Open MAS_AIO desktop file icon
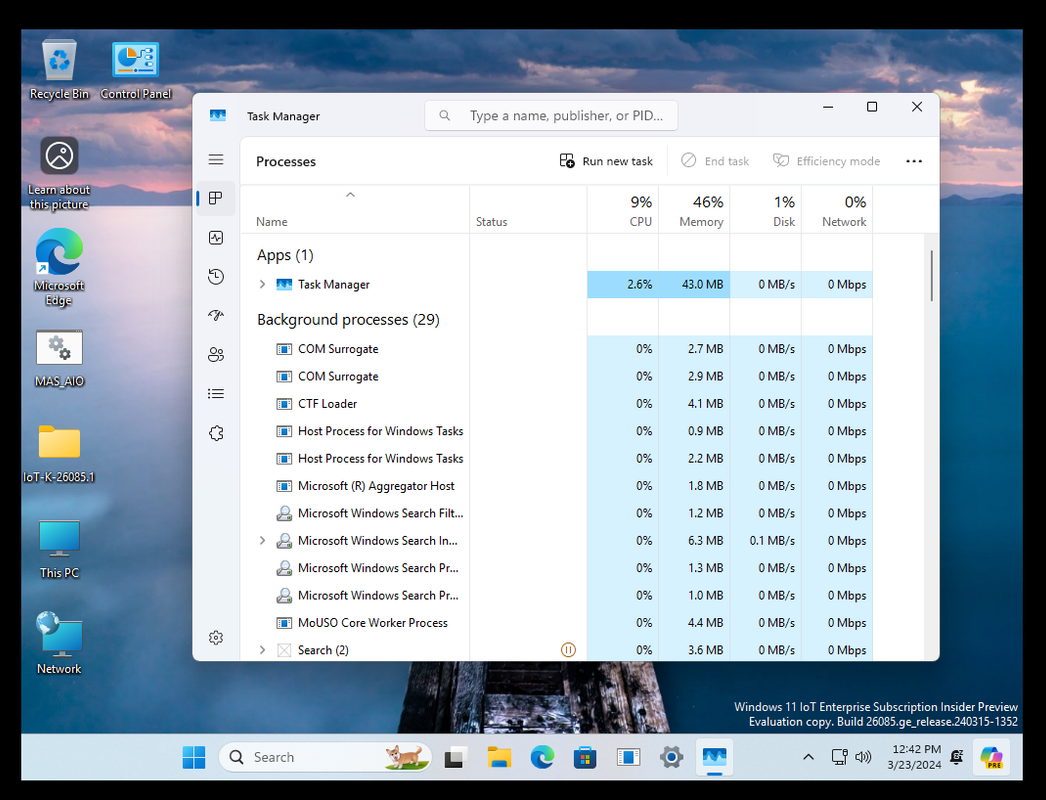Image resolution: width=1046 pixels, height=800 pixels. [x=59, y=359]
